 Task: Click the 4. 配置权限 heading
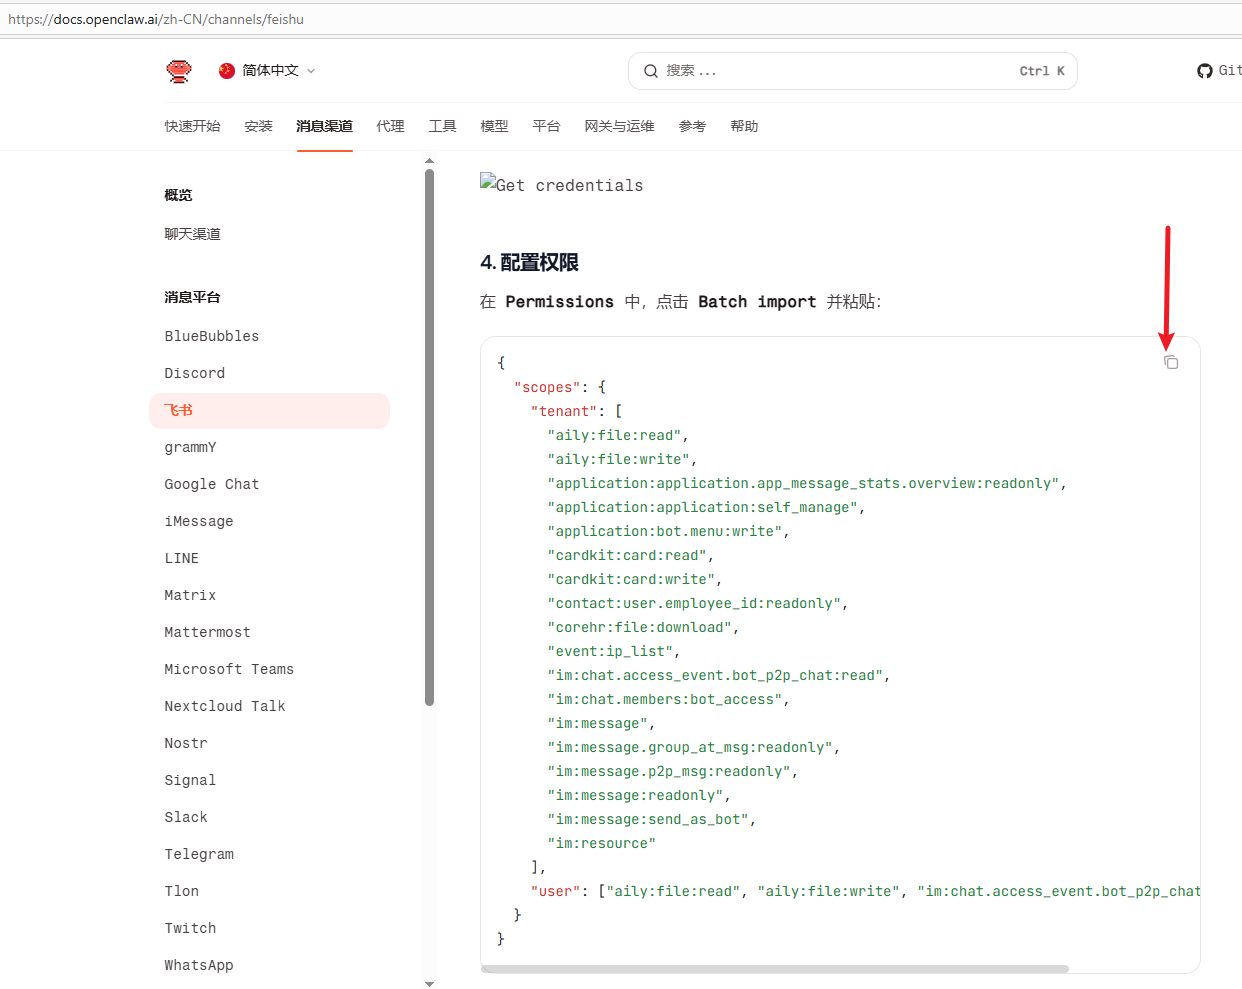tap(529, 262)
